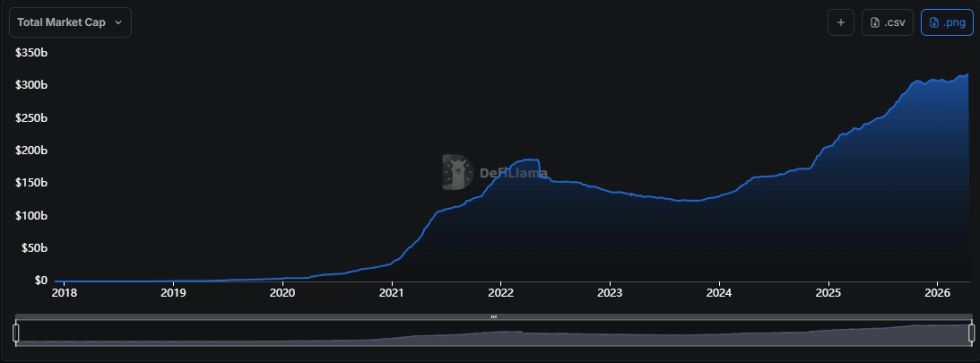The height and width of the screenshot is (363, 980).
Task: Click the $250b y-axis label
Action: click(x=31, y=118)
